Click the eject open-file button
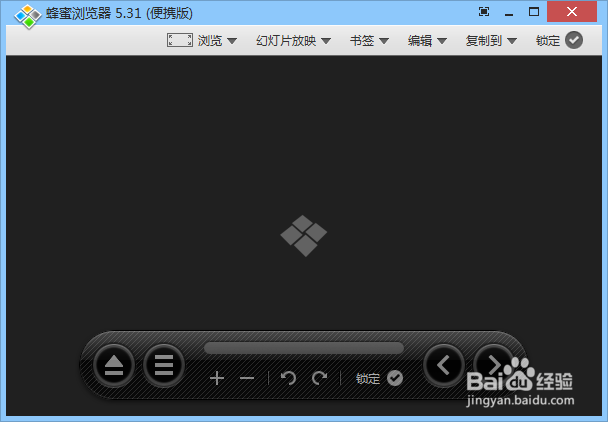The height and width of the screenshot is (422, 608). tap(114, 365)
